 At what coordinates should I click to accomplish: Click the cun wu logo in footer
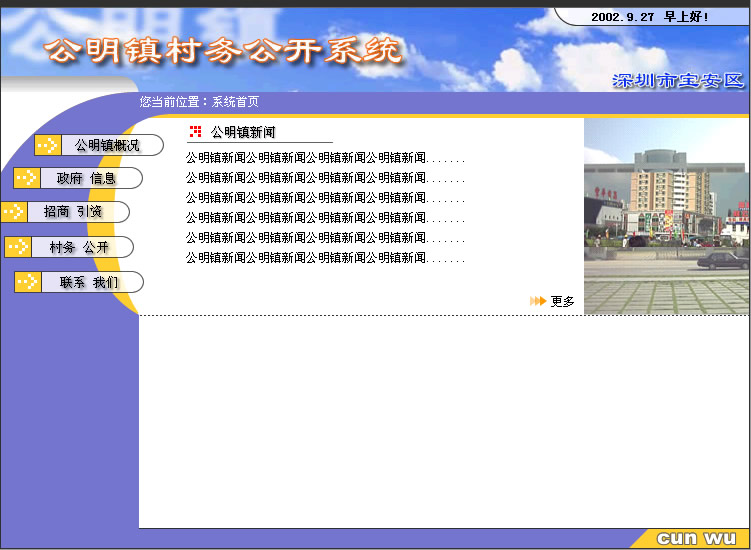coord(696,539)
